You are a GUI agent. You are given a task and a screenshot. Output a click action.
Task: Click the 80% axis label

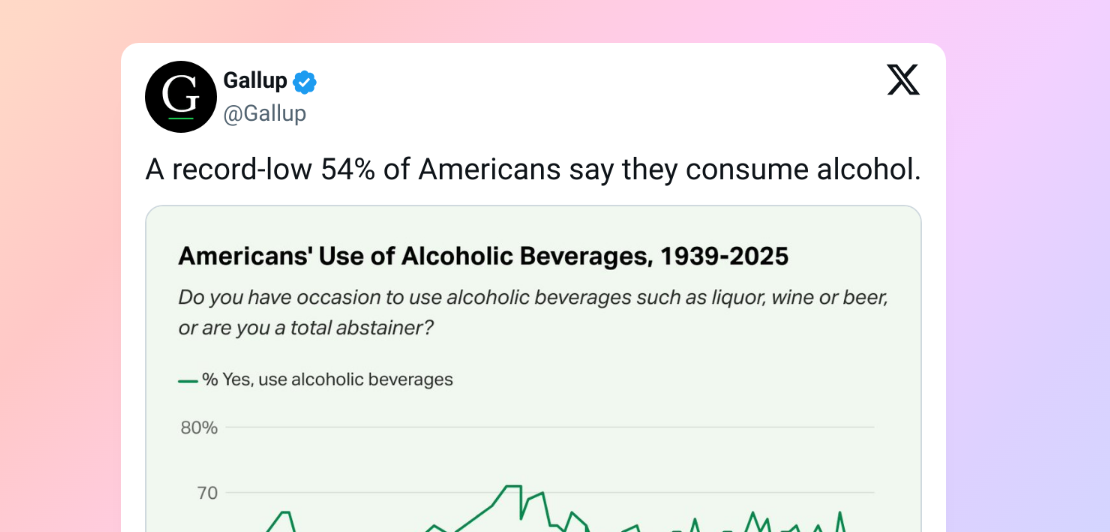[x=199, y=427]
